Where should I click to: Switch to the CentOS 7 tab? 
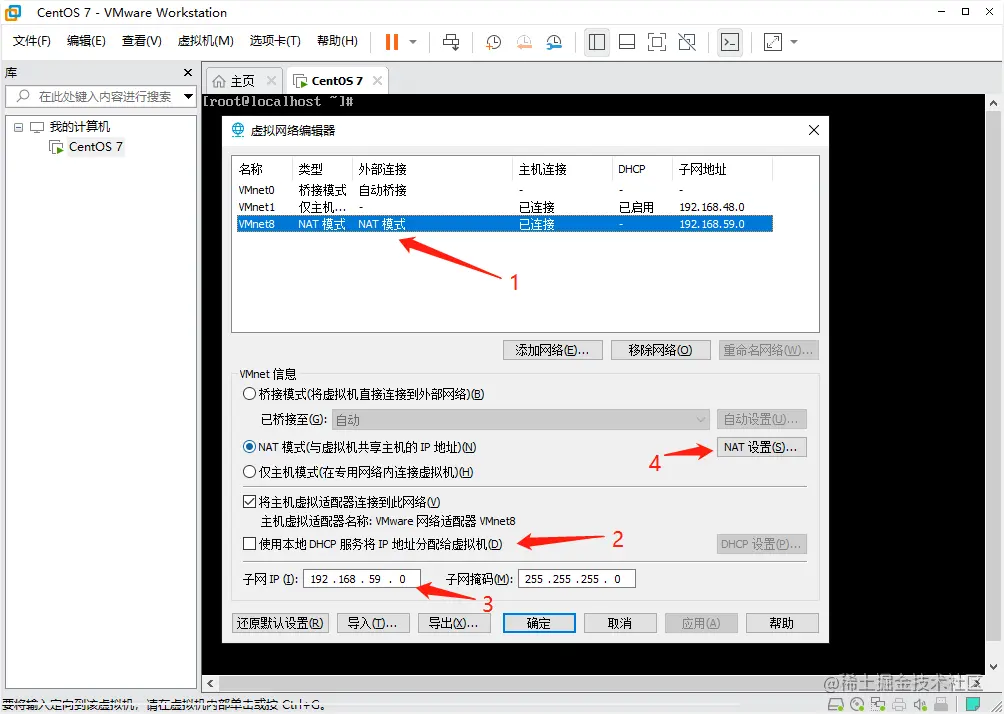coord(337,81)
